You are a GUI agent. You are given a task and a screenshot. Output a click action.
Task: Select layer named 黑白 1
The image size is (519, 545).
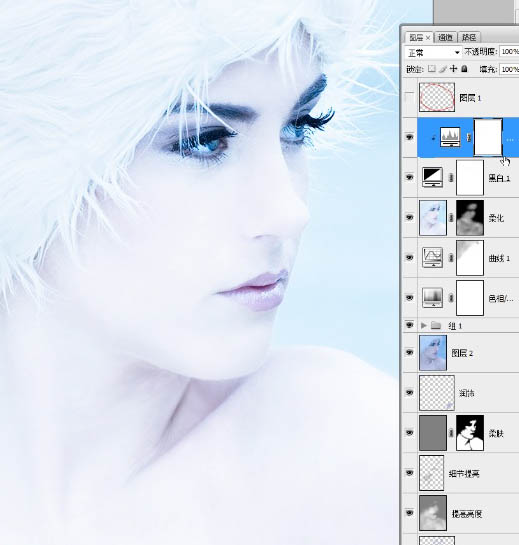499,178
